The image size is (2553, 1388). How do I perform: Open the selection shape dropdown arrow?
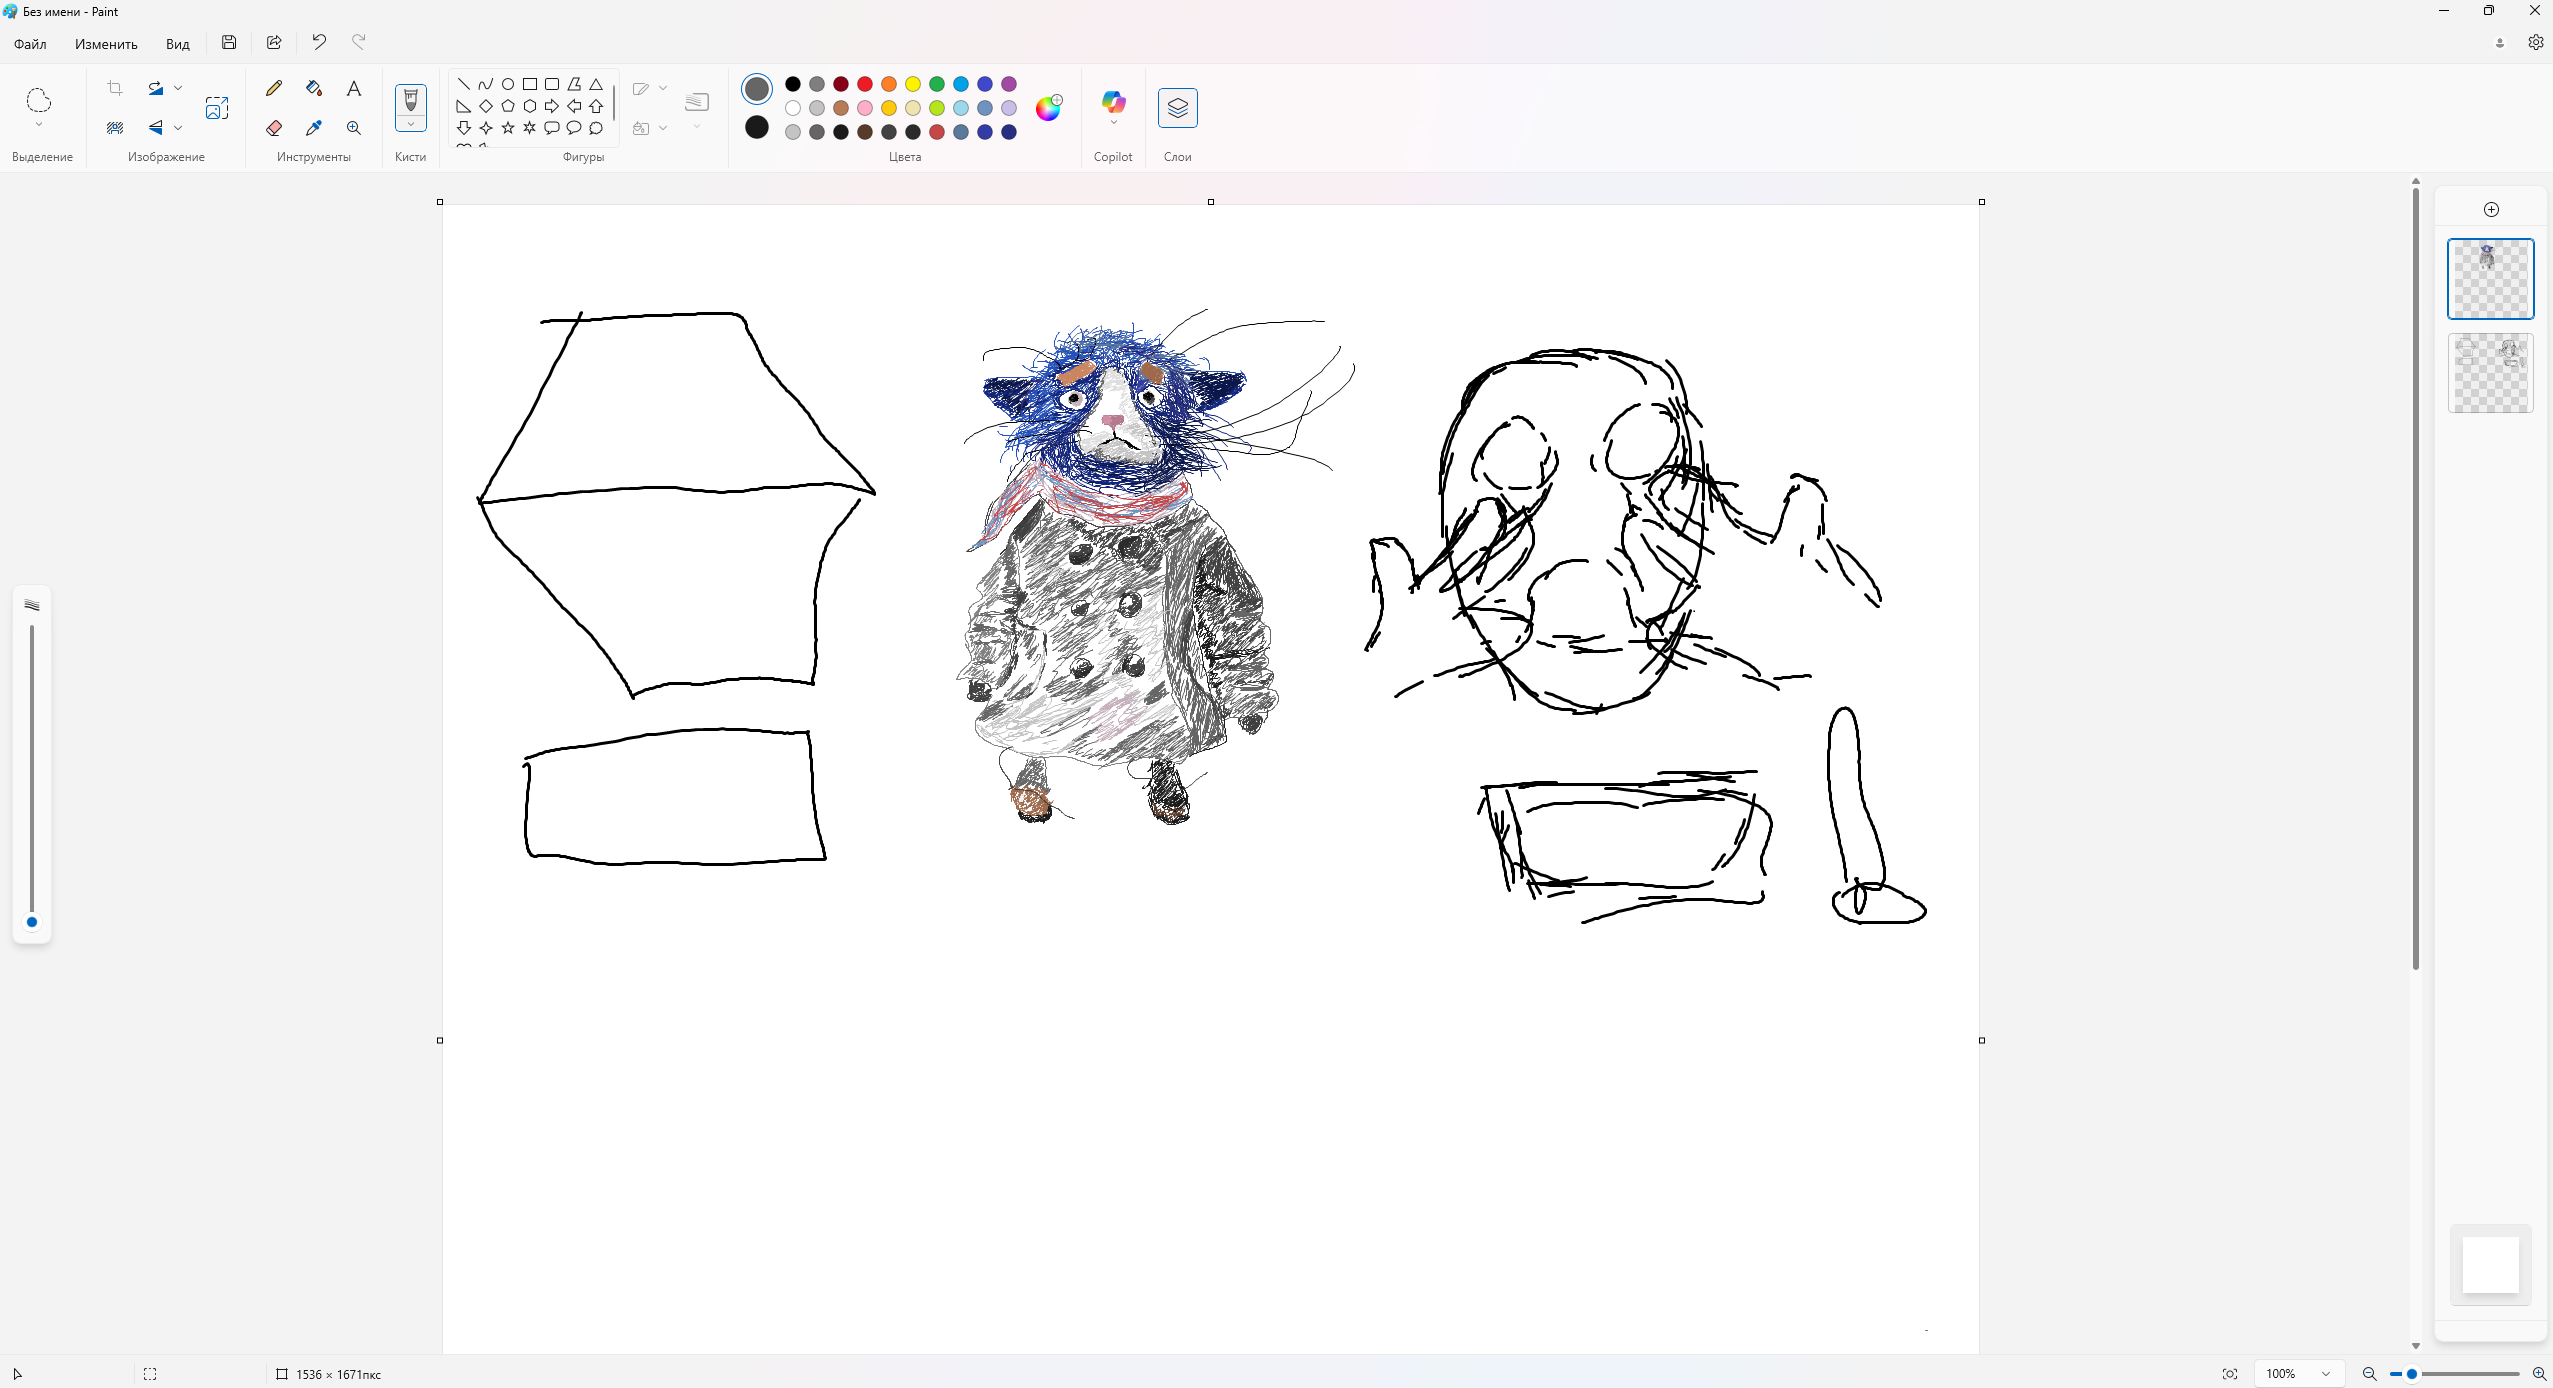pos(39,125)
